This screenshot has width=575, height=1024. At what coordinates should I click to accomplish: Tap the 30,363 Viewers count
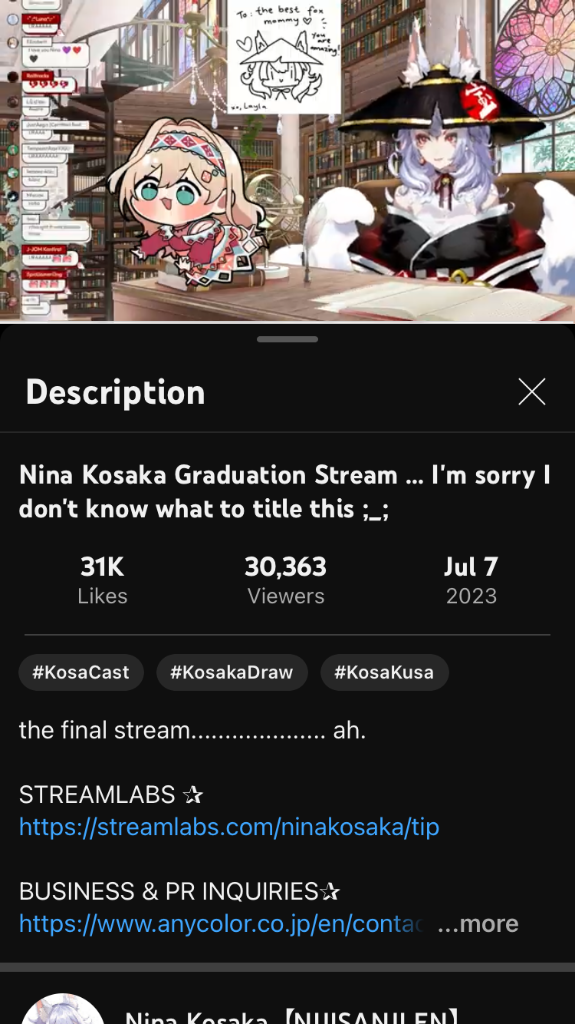click(x=286, y=580)
